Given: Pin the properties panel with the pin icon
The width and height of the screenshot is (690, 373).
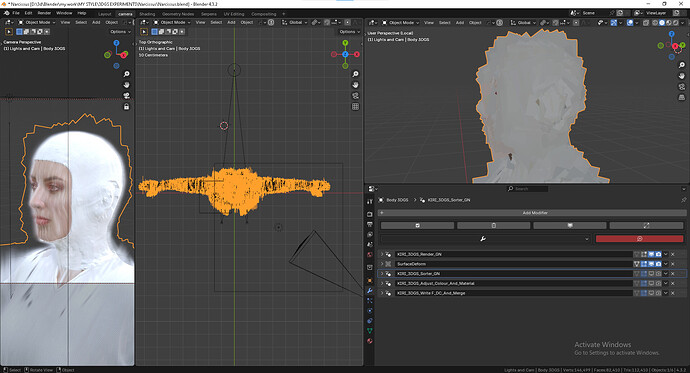Looking at the screenshot, I should pos(683,200).
